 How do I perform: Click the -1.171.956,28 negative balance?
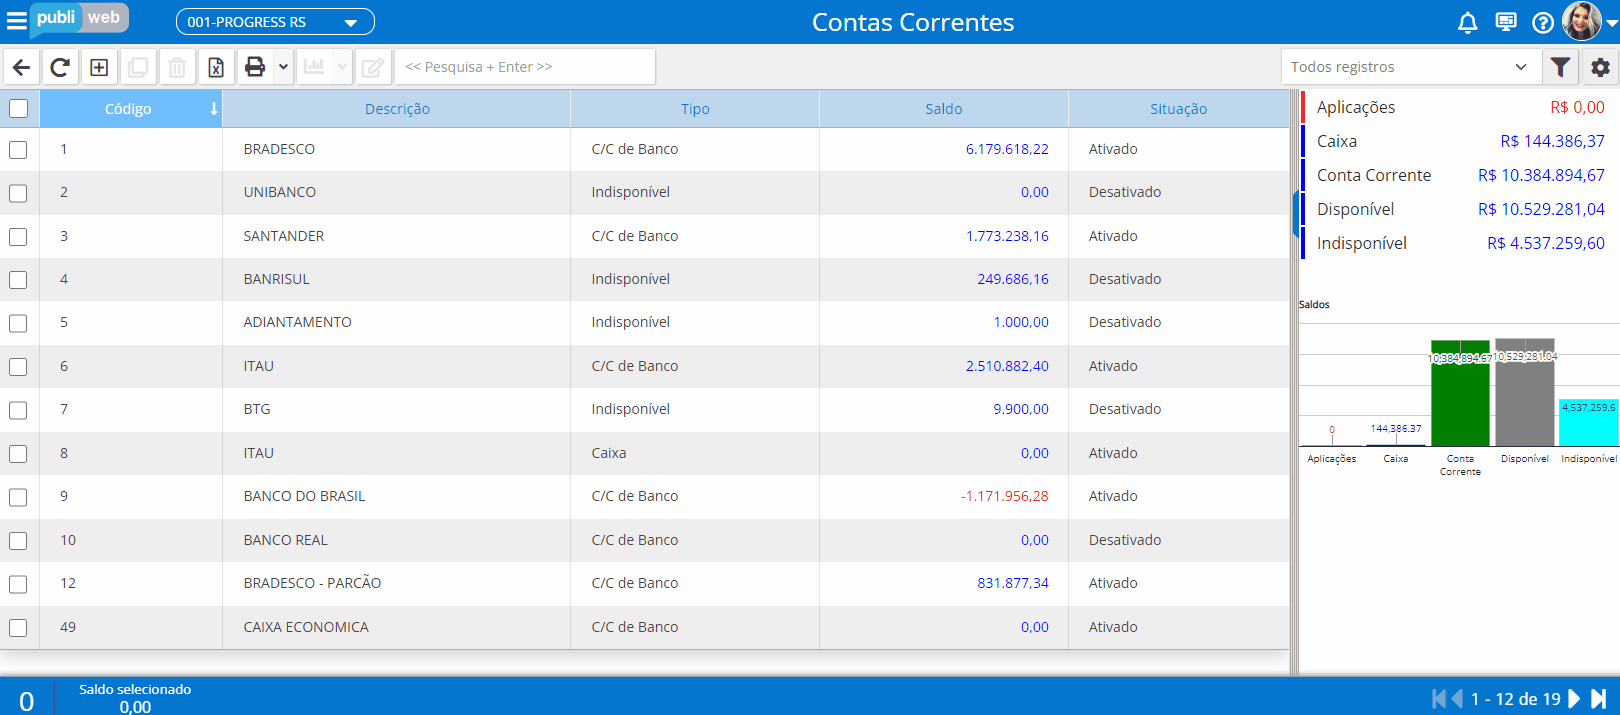pyautogui.click(x=1004, y=496)
